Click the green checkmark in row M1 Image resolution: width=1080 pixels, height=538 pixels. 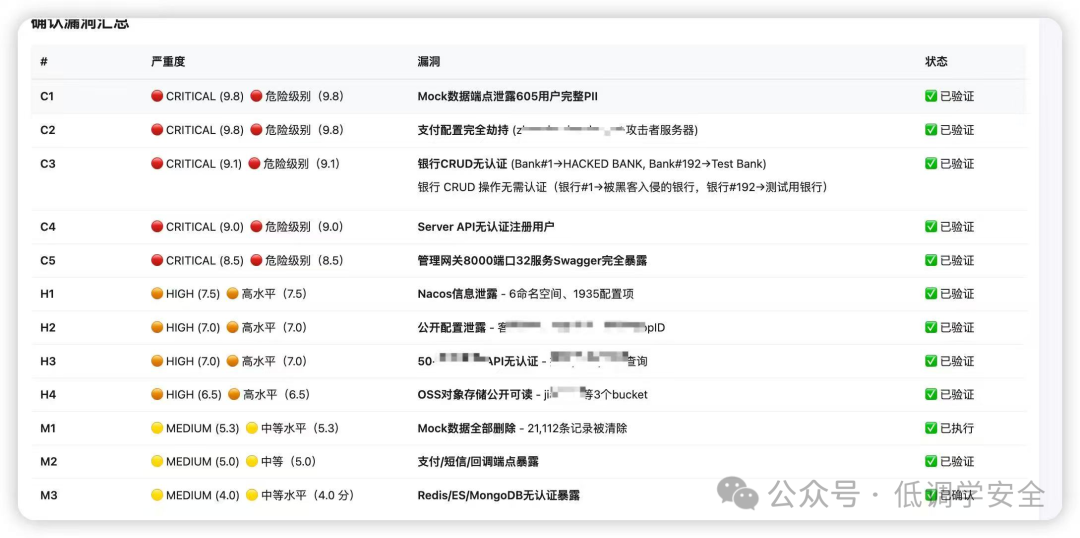pos(931,428)
